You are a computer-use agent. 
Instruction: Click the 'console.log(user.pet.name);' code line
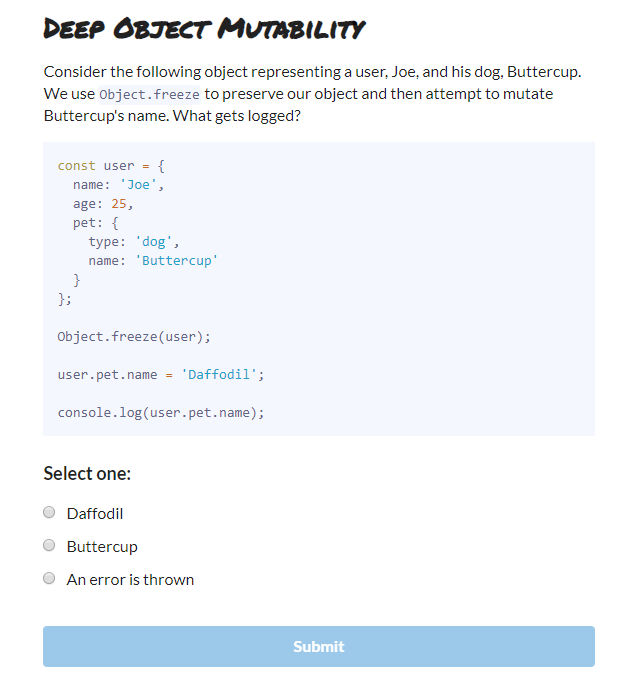(x=160, y=413)
